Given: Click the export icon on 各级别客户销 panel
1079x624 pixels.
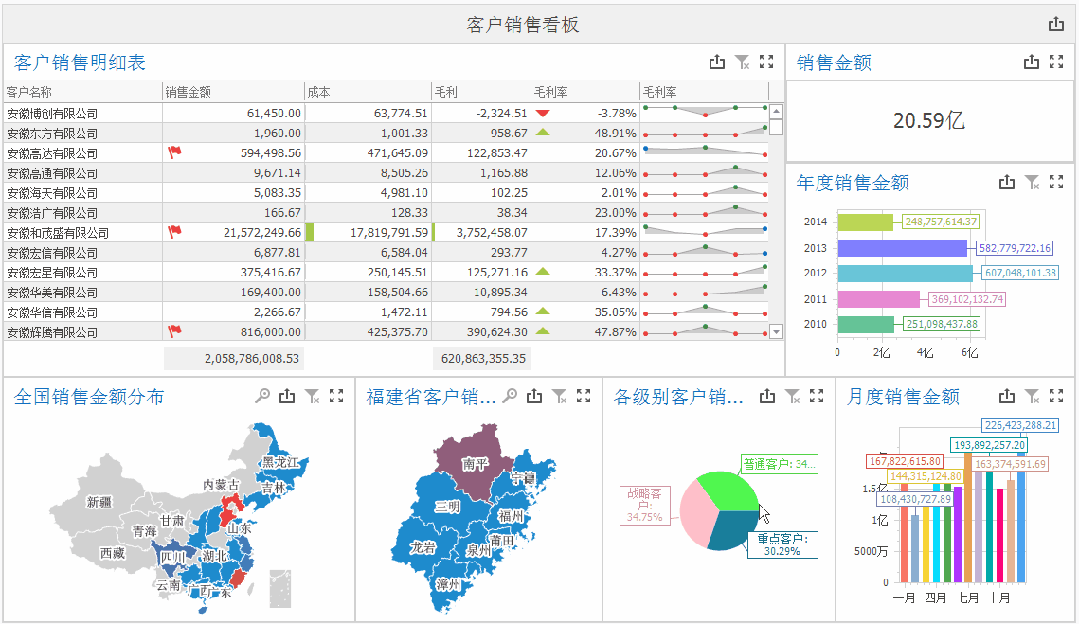Looking at the screenshot, I should coord(767,396).
